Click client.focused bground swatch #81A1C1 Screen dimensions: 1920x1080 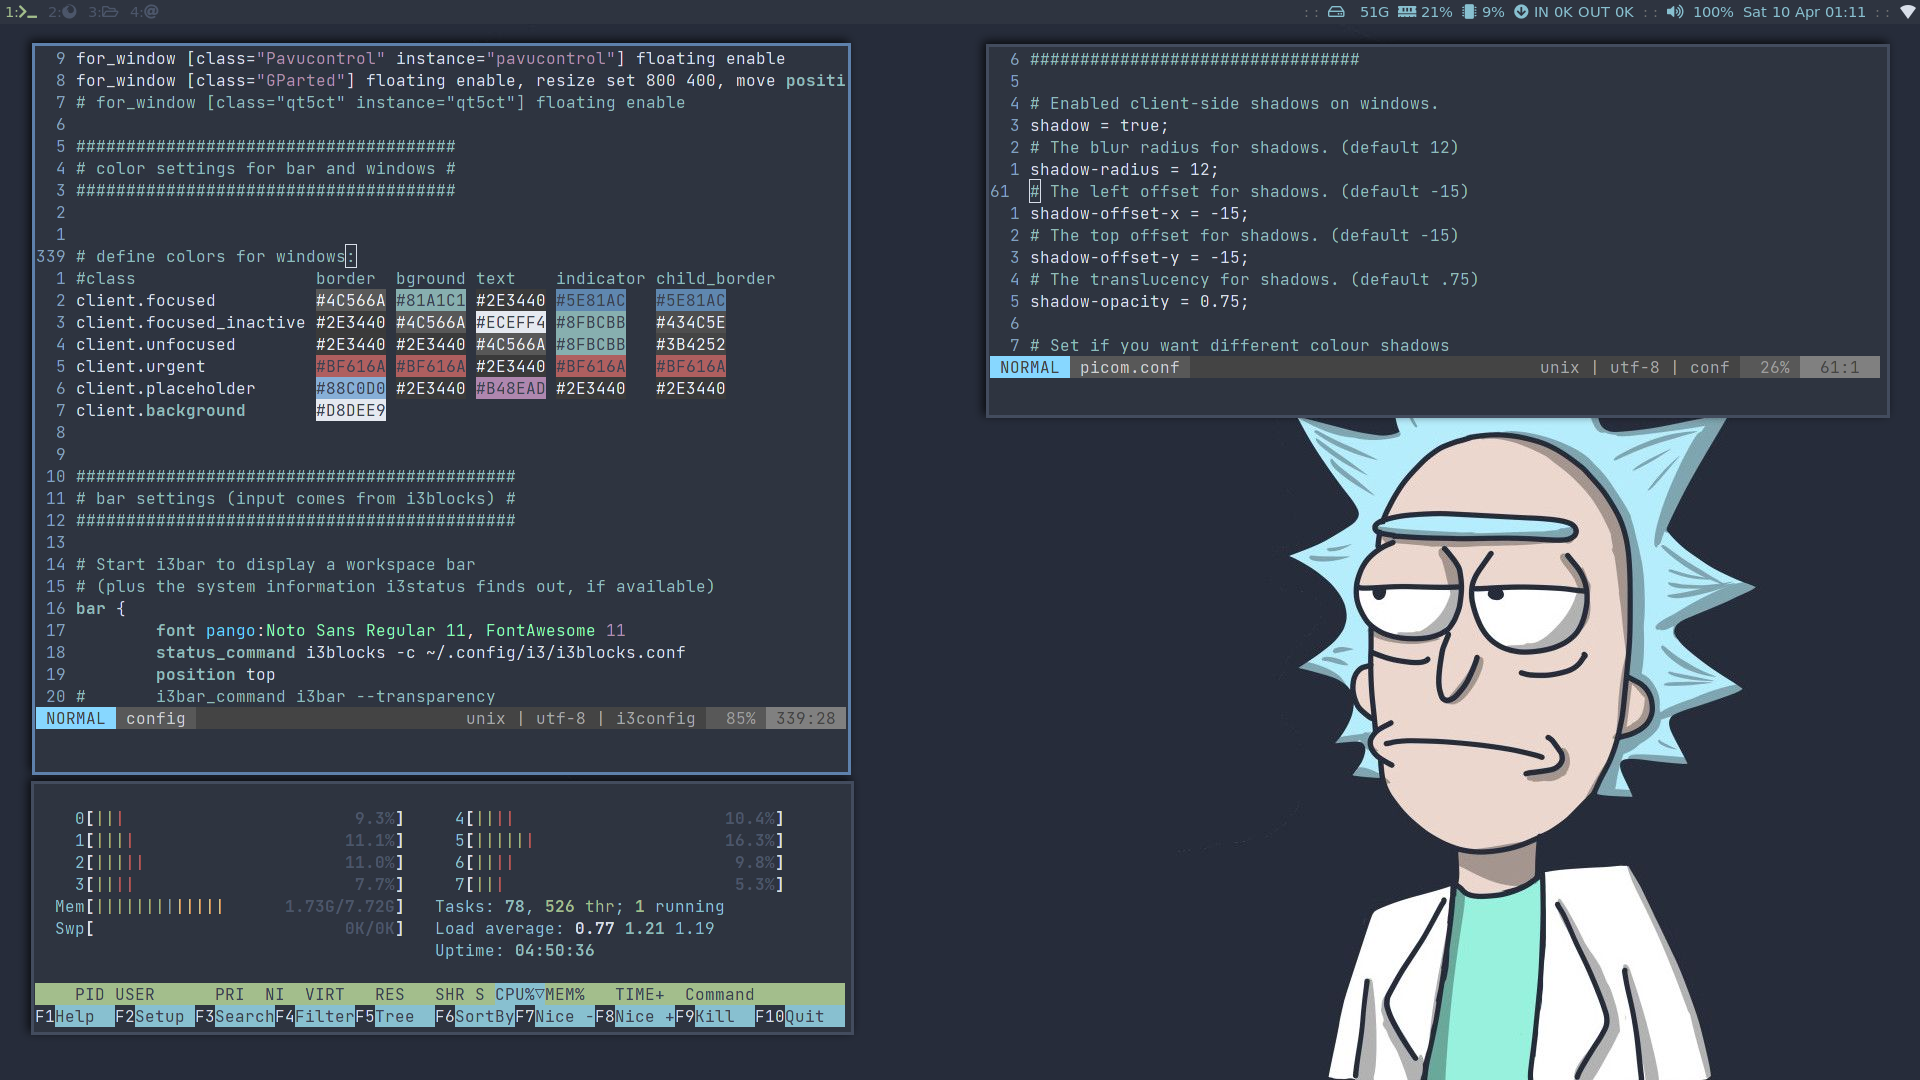(x=430, y=301)
